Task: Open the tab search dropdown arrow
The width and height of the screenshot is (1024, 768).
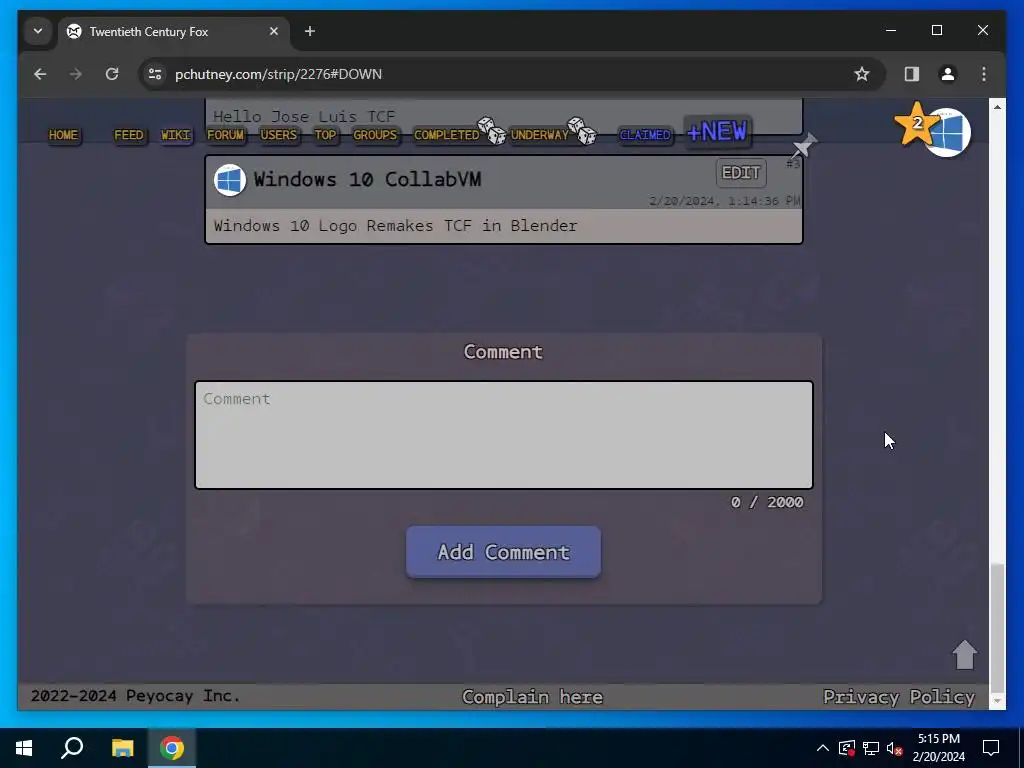Action: coord(38,31)
